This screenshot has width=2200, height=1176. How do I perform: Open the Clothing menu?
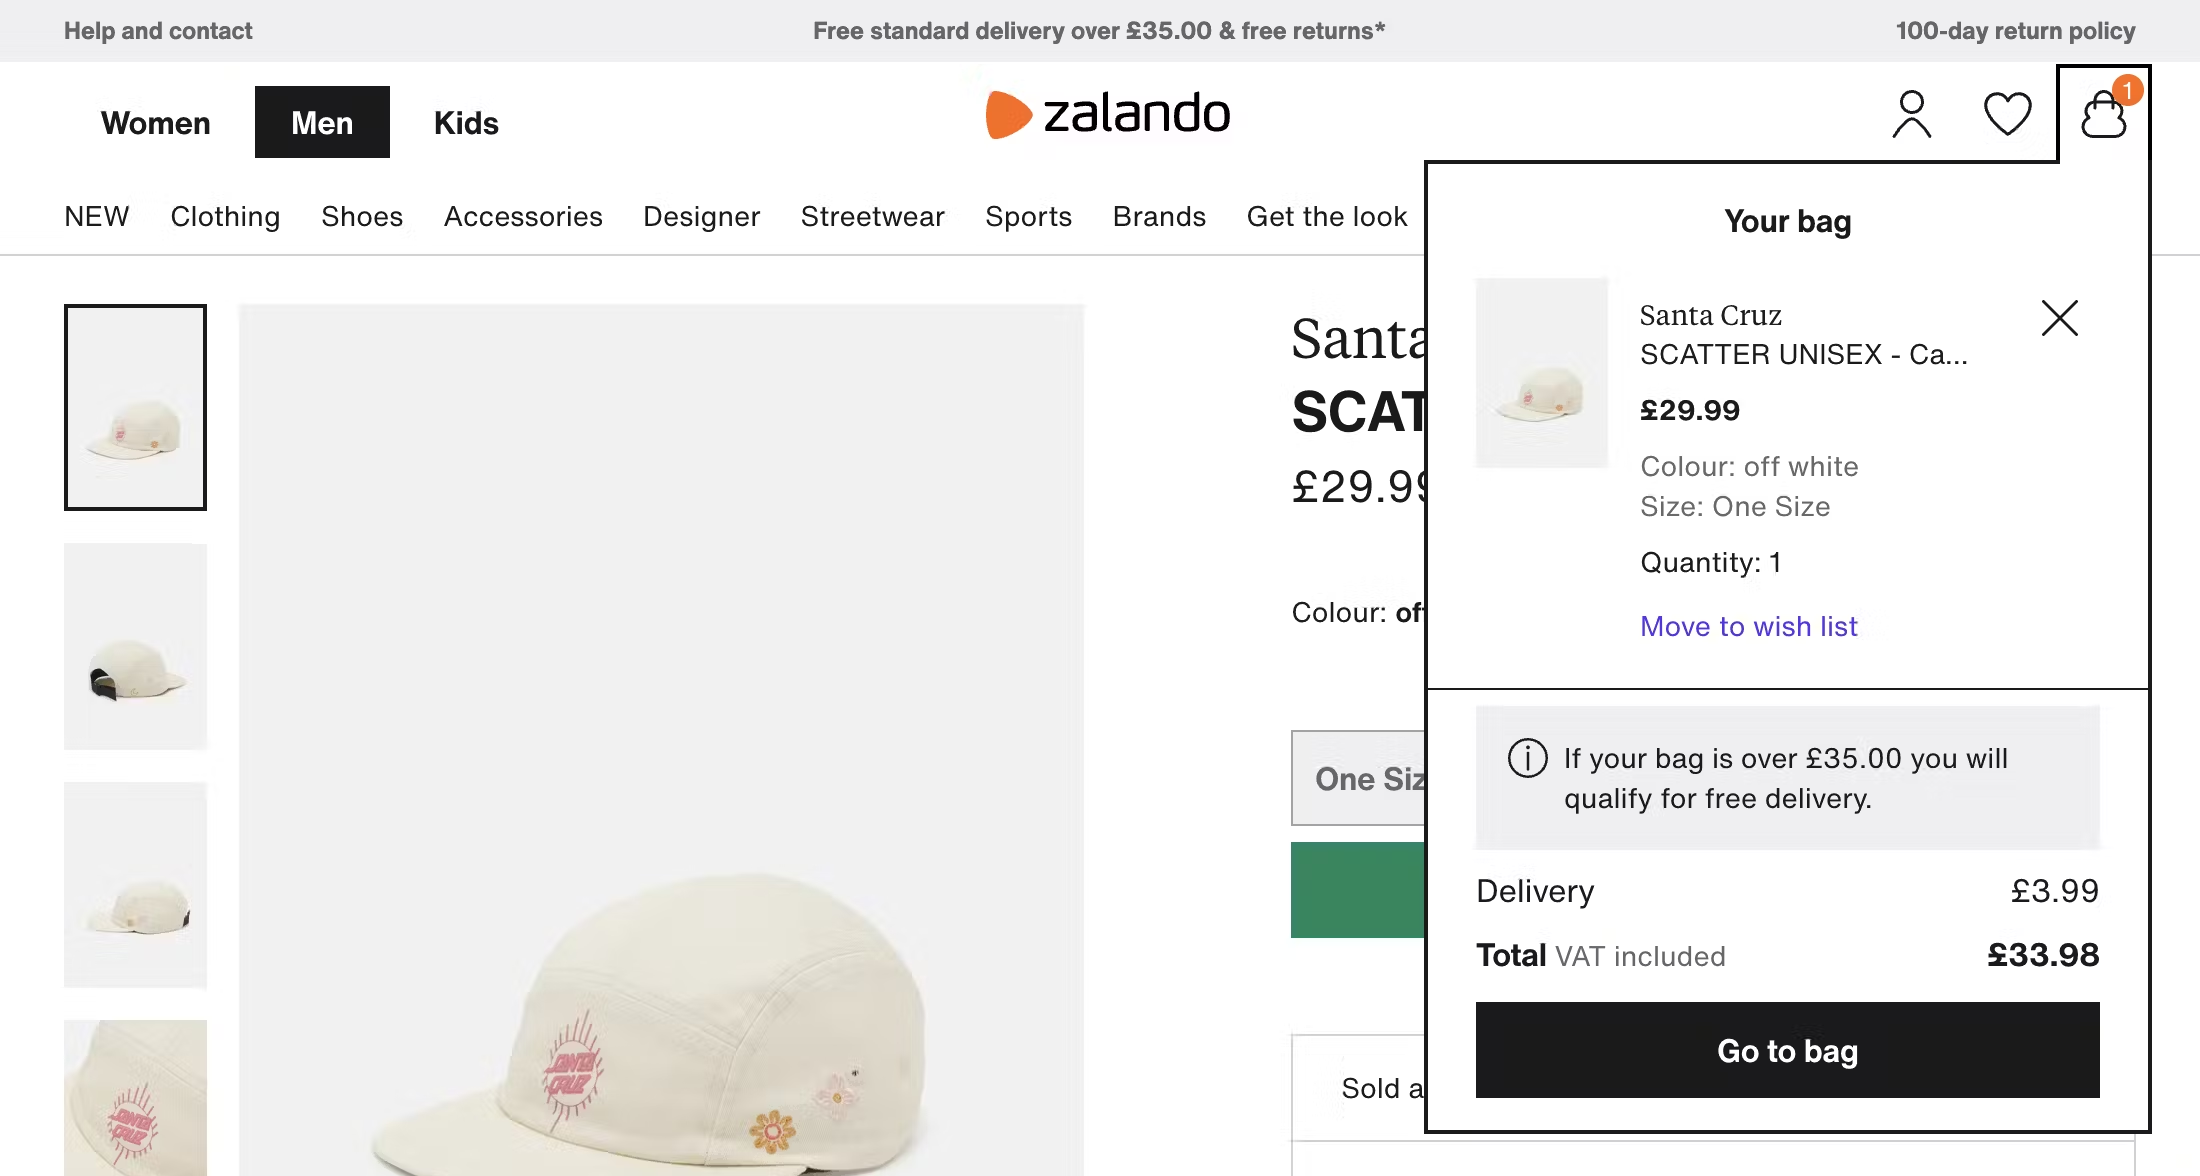pos(225,217)
